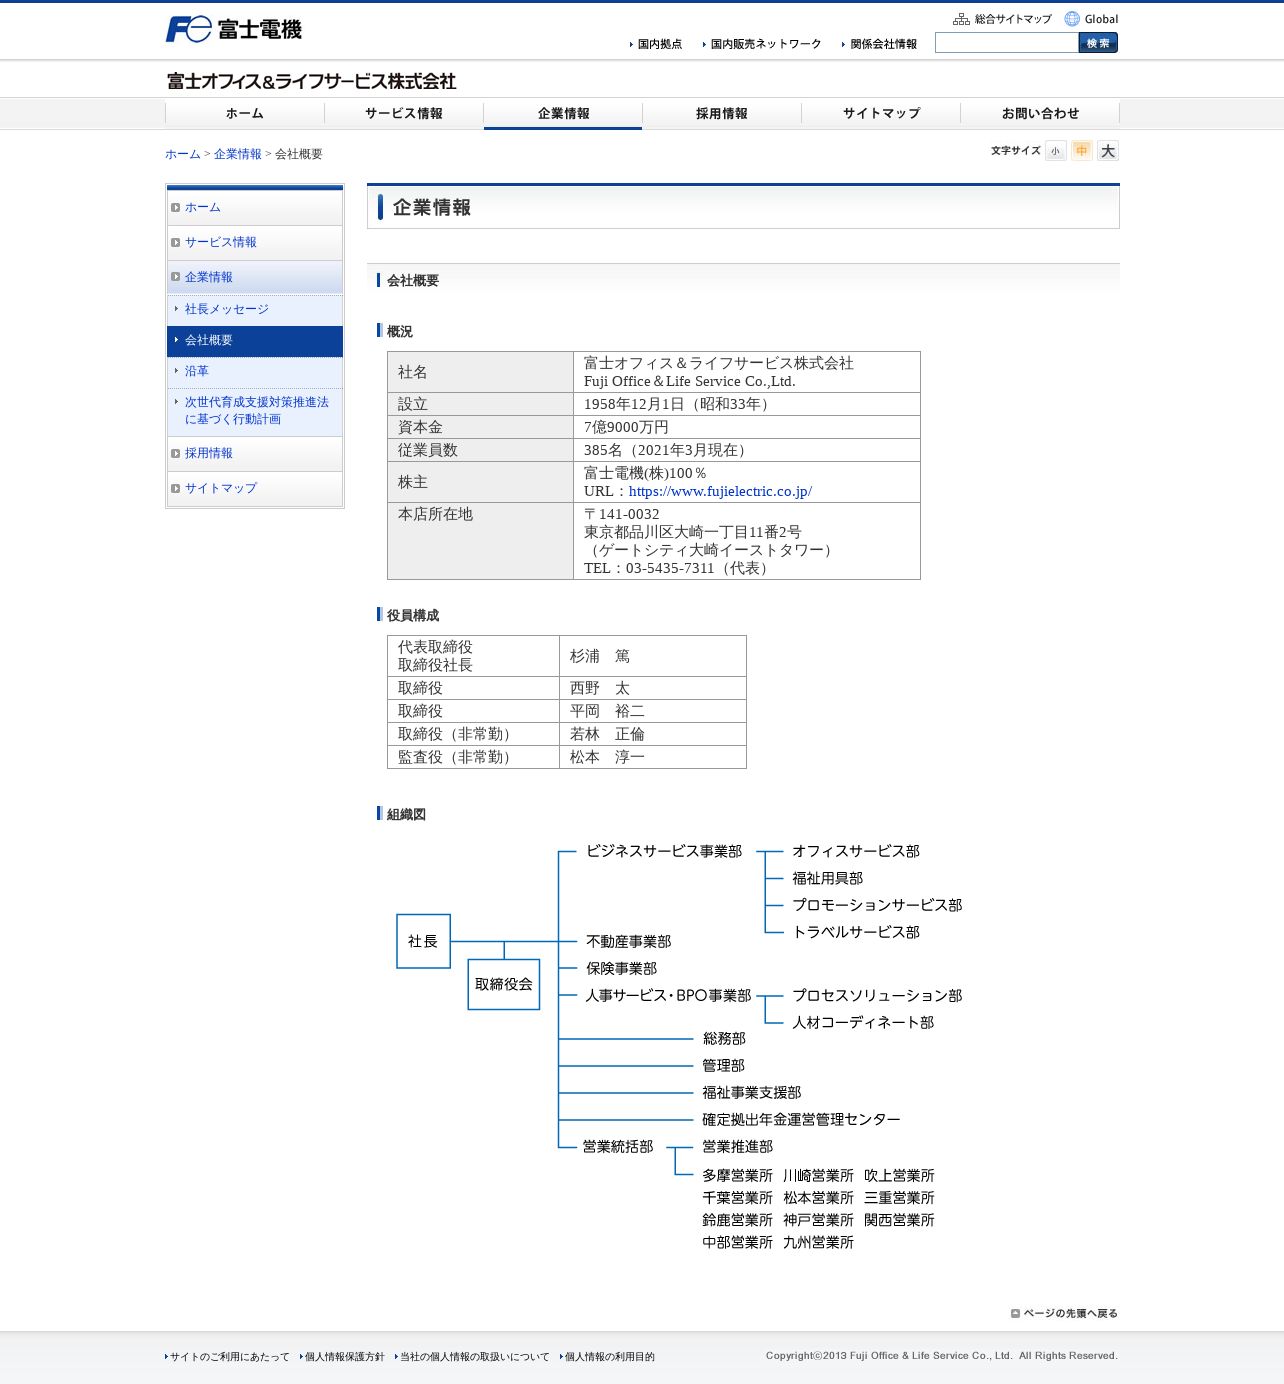Image resolution: width=1284 pixels, height=1384 pixels.
Task: Open 関係会社情報 header link
Action: (879, 44)
